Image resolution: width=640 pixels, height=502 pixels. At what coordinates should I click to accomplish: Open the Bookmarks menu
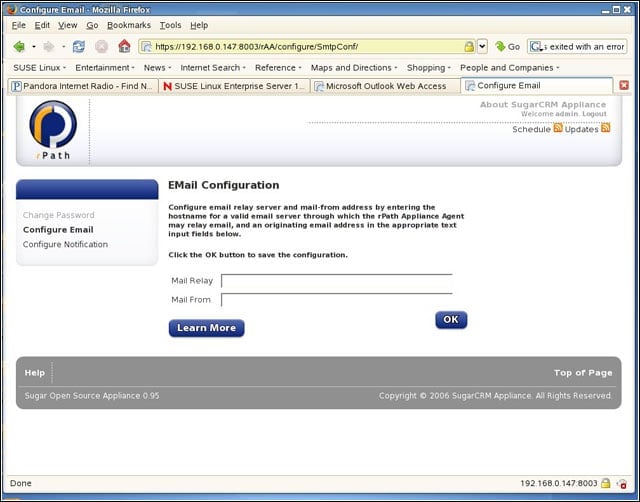coord(129,25)
